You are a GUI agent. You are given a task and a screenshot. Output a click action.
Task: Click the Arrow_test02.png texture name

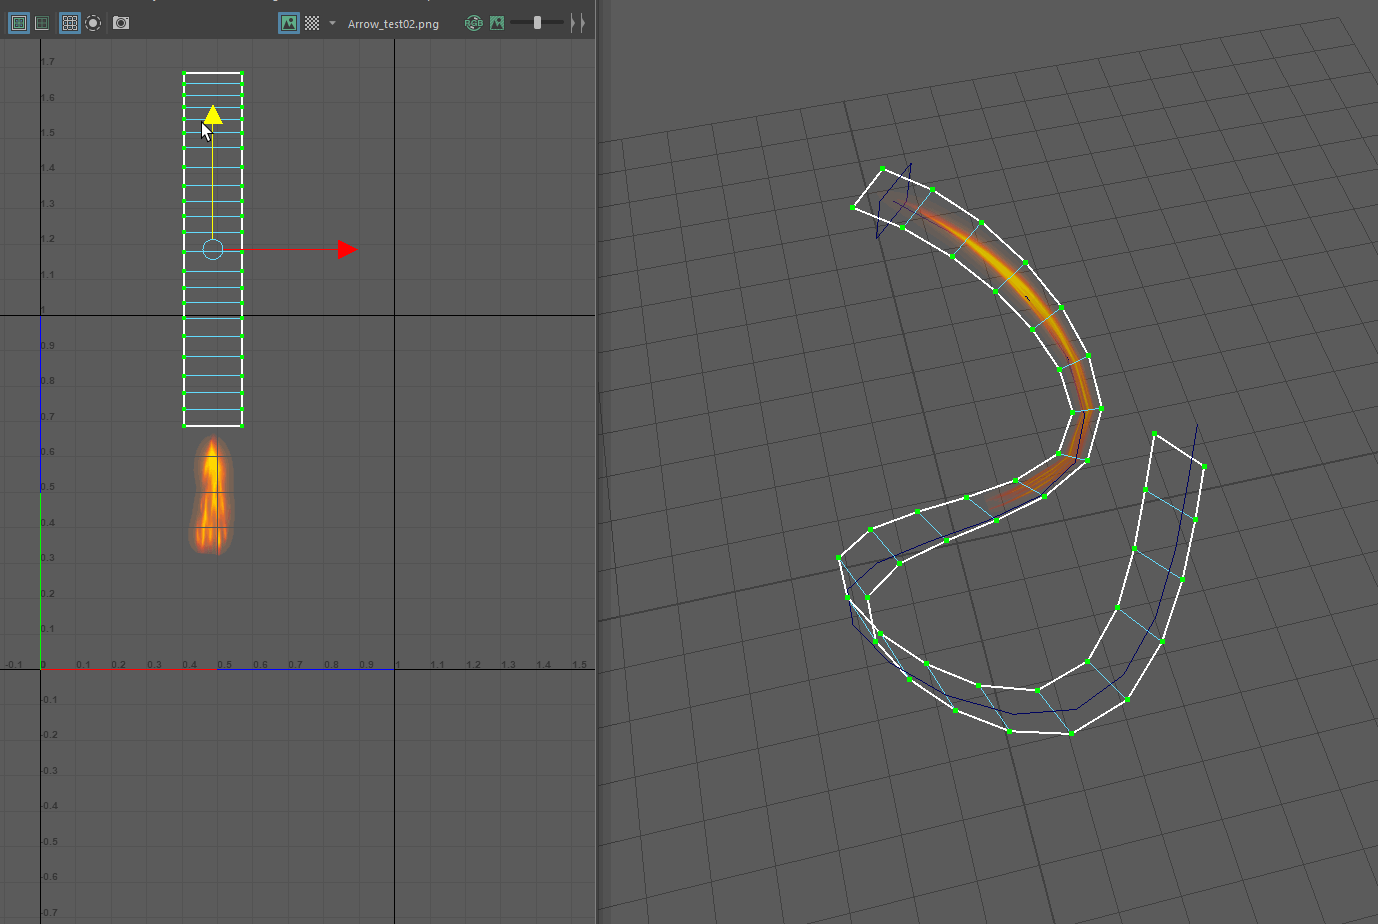point(393,24)
